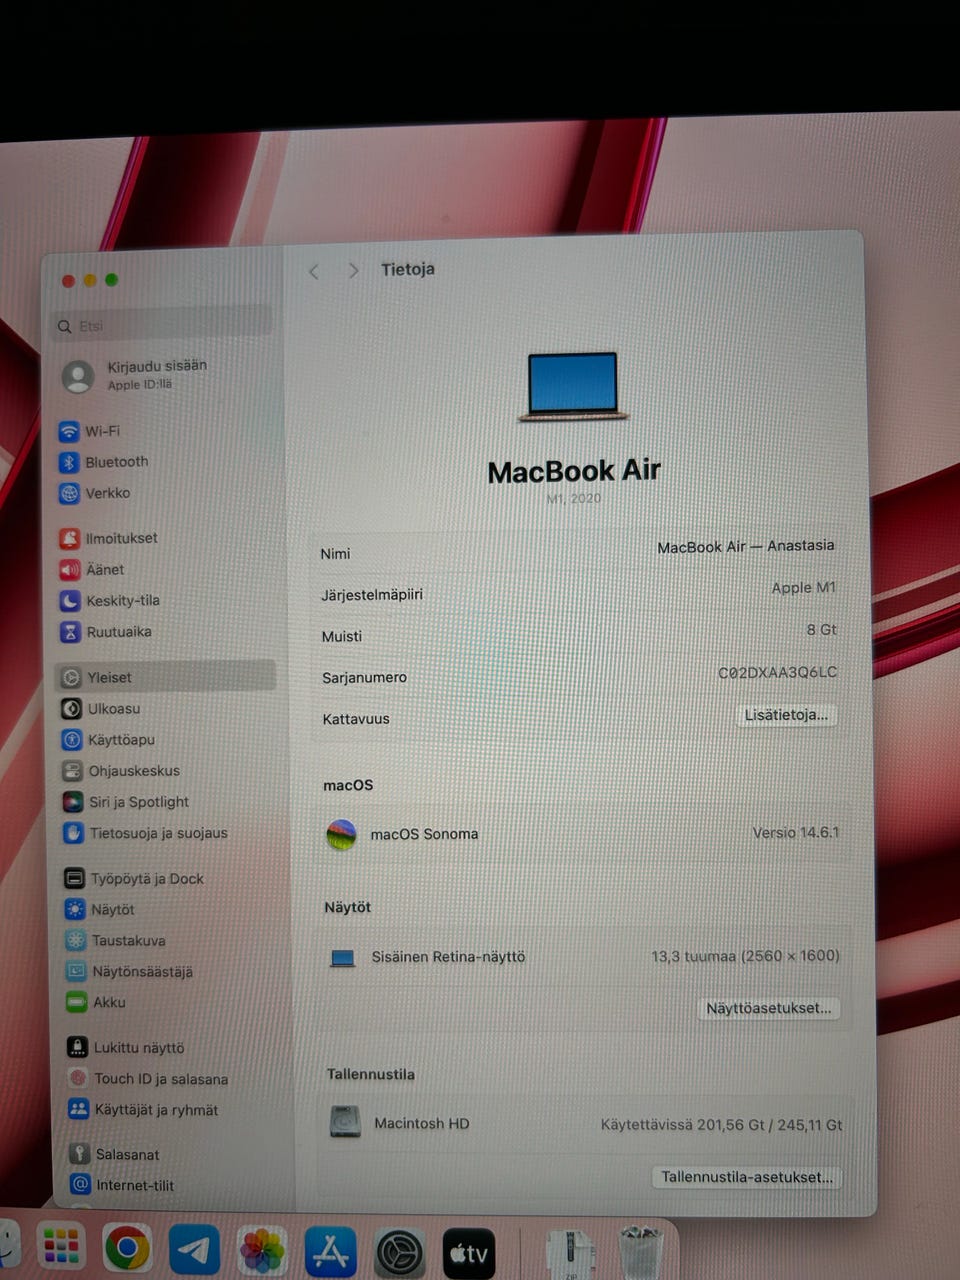Open Photos app from the Dock

(x=262, y=1251)
